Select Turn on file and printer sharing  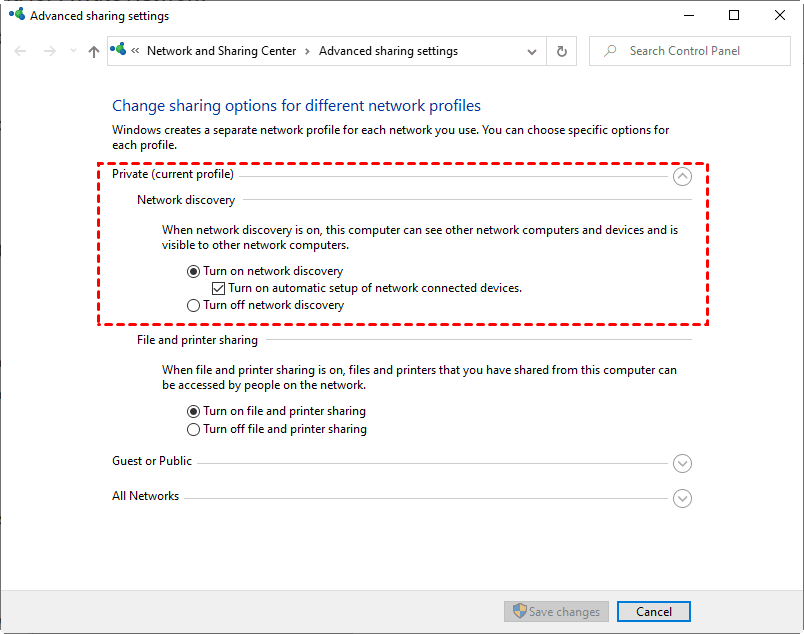click(194, 411)
